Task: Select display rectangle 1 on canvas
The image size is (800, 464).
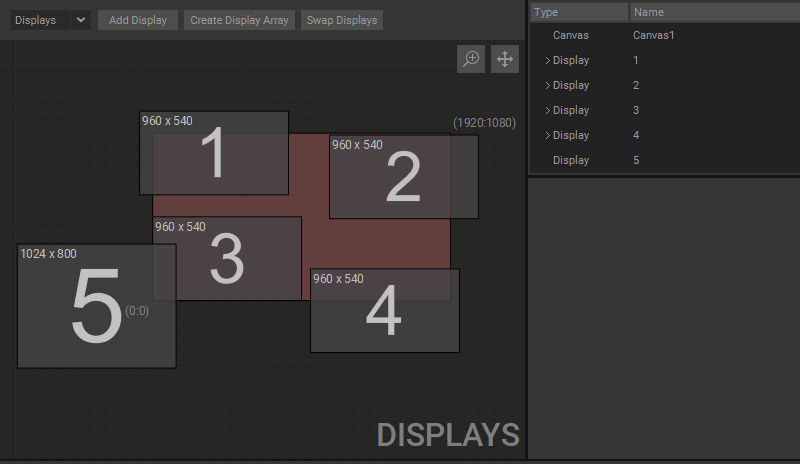Action: (214, 153)
